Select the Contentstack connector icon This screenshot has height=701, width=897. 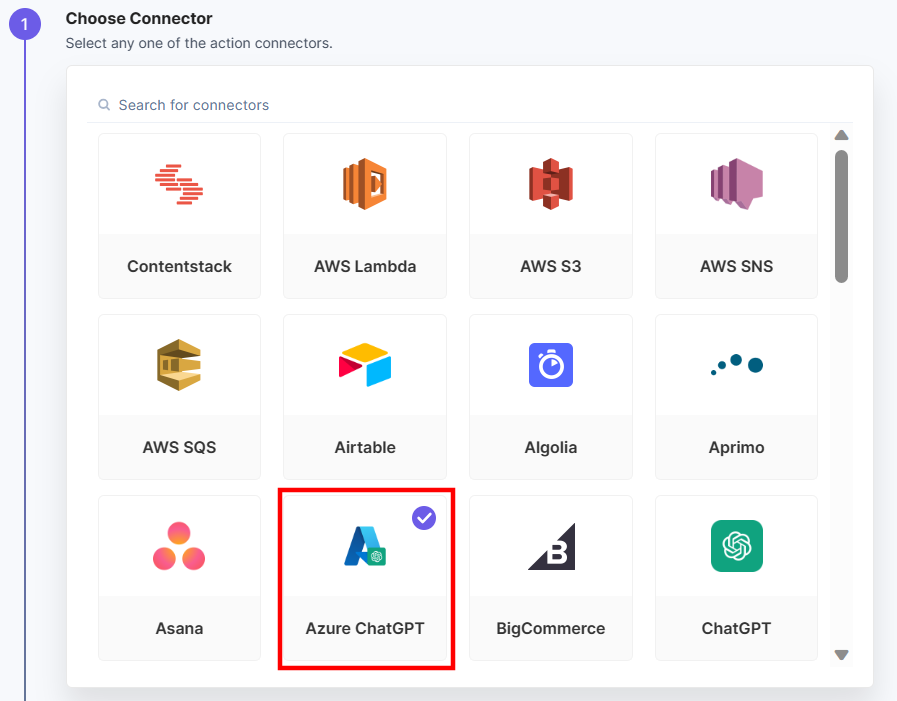pyautogui.click(x=179, y=184)
